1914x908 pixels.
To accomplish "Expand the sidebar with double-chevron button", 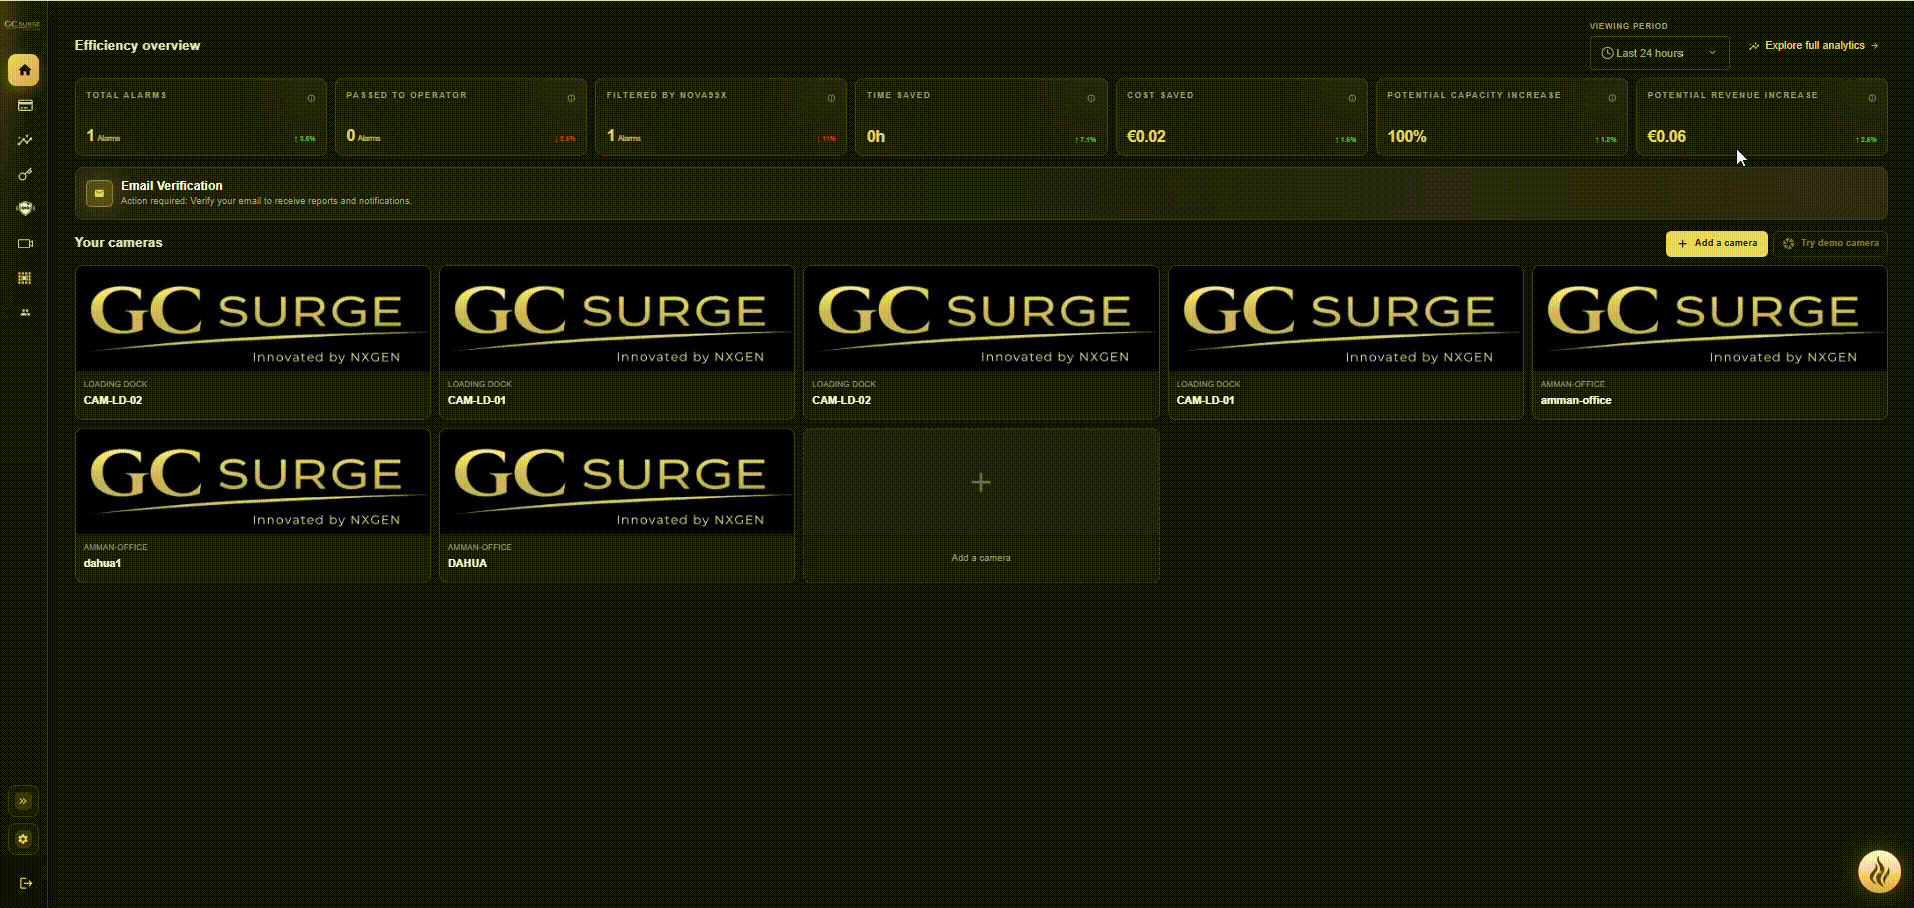I will pyautogui.click(x=24, y=801).
